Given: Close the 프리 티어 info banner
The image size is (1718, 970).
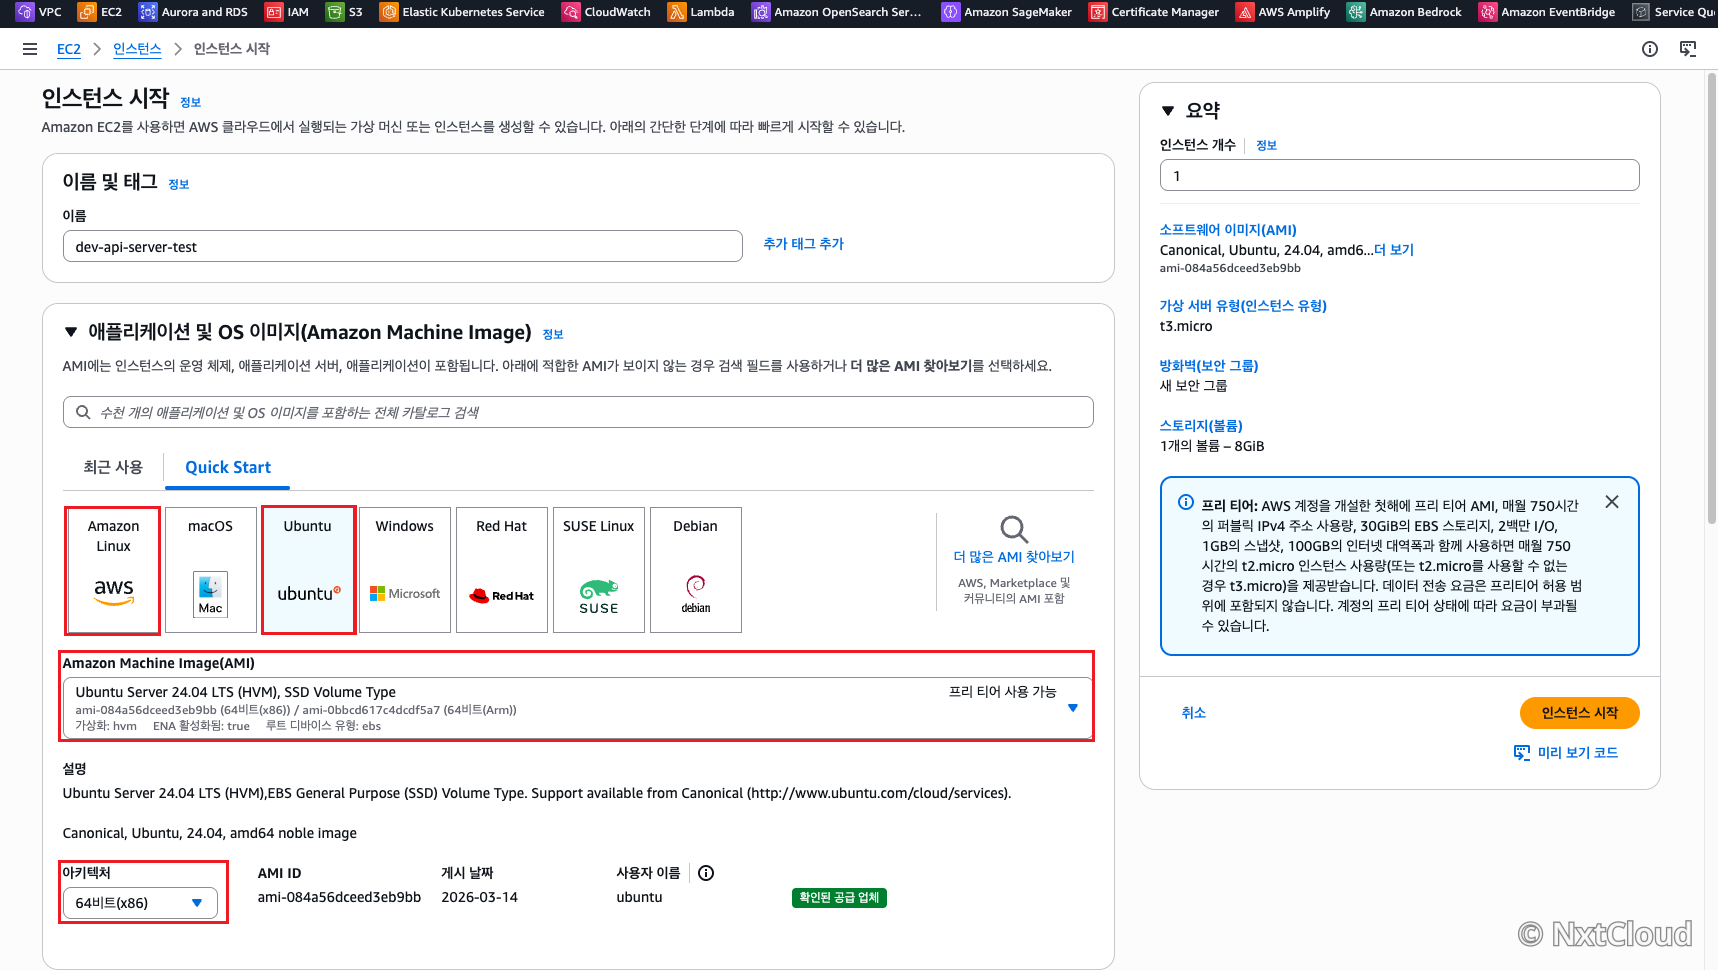Looking at the screenshot, I should (x=1612, y=502).
